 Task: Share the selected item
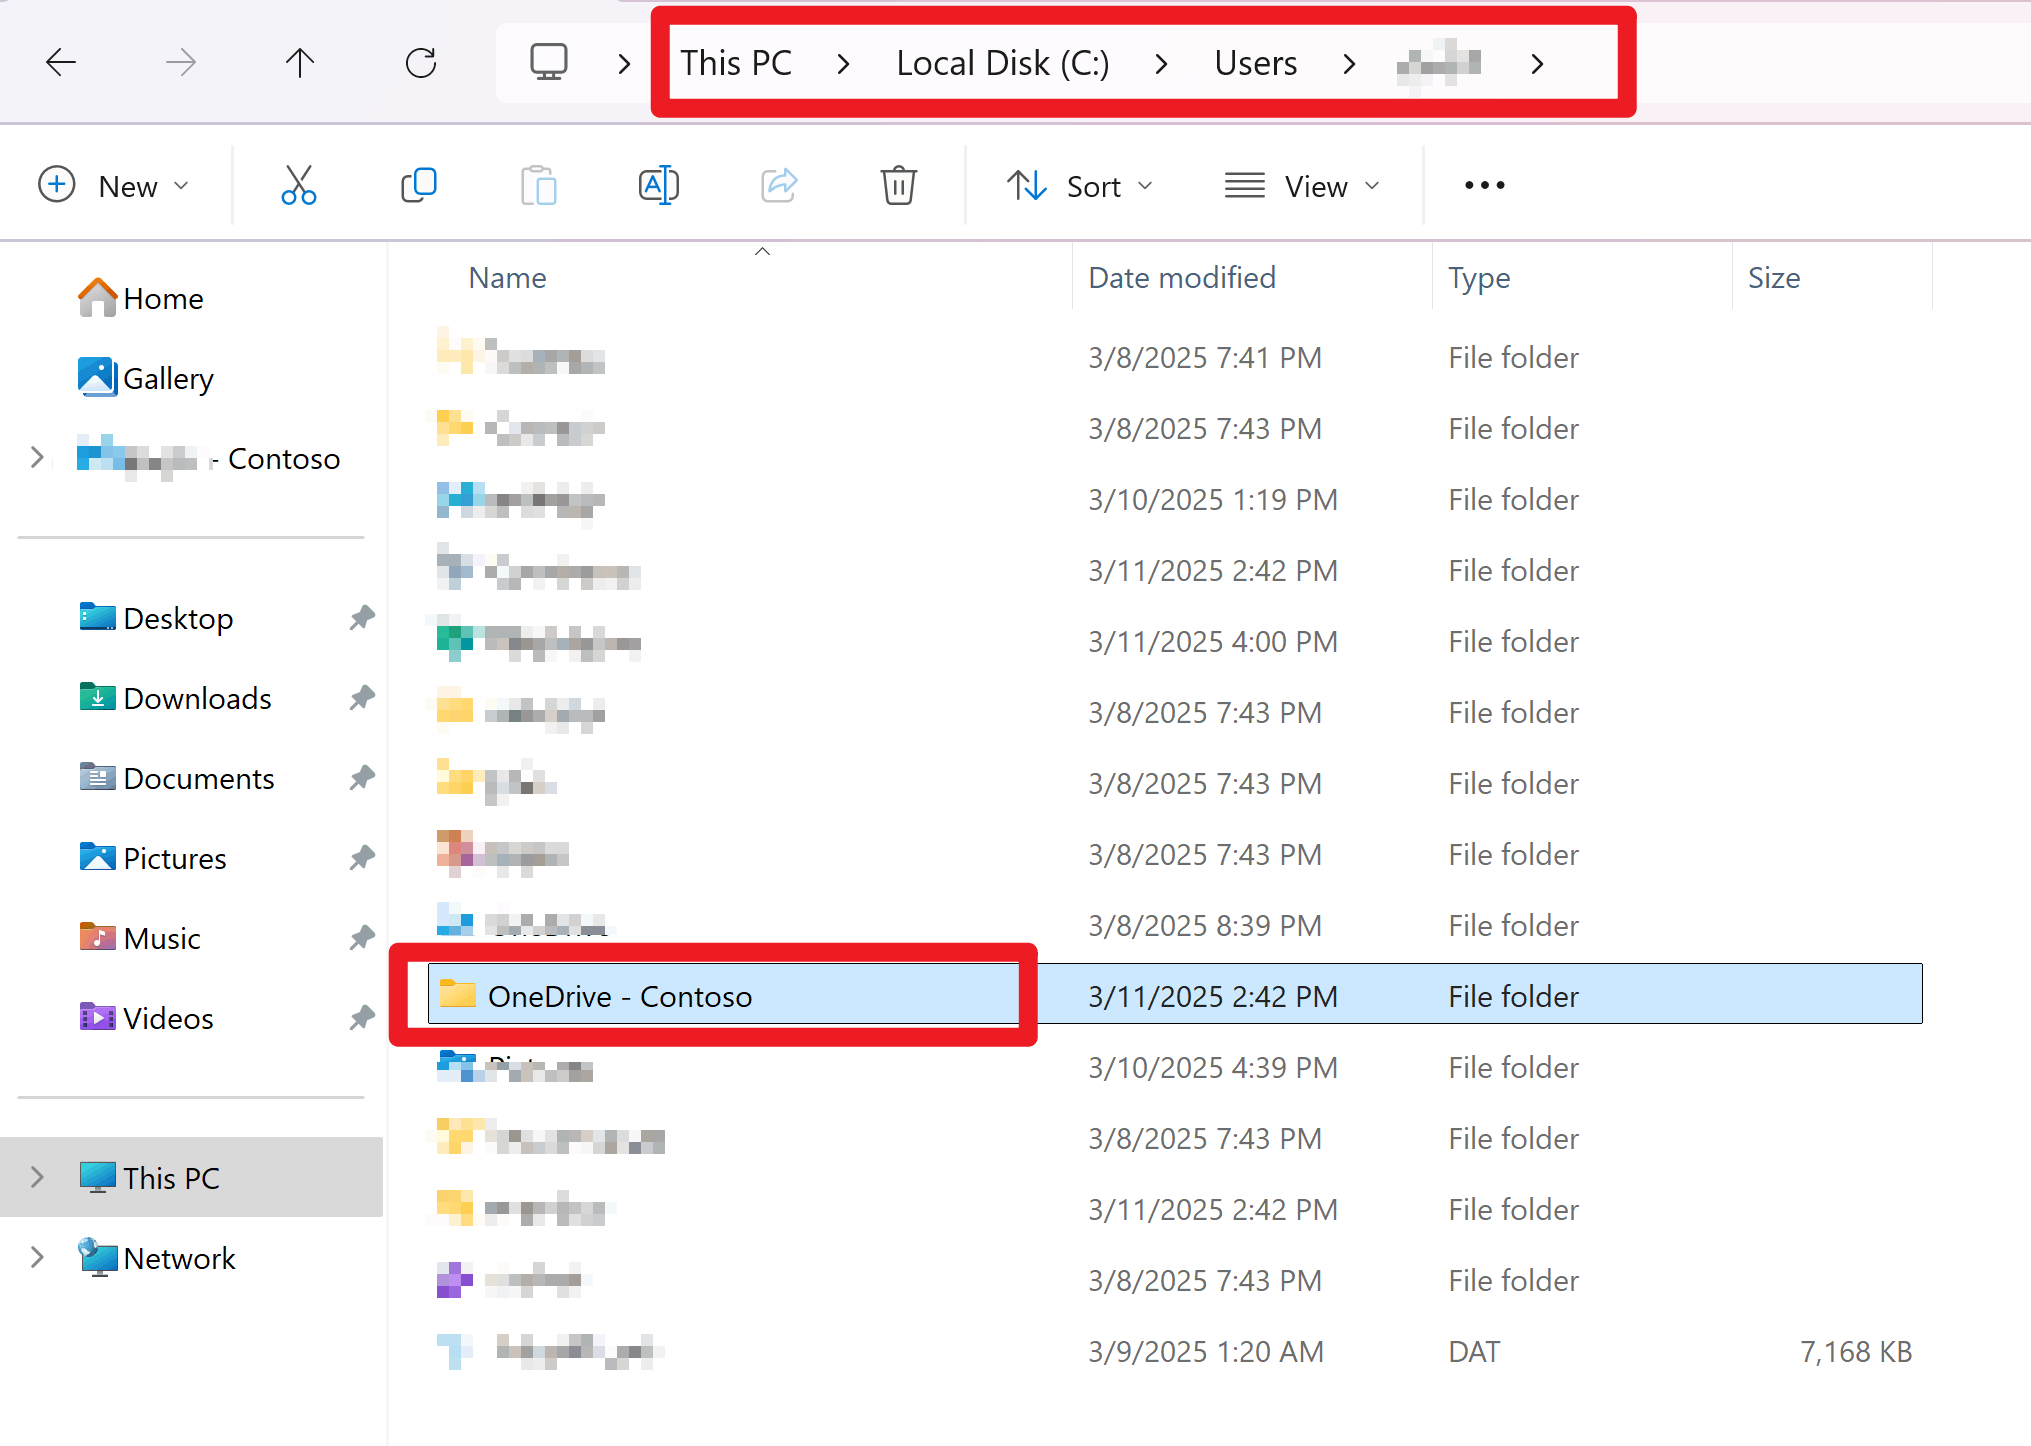click(x=779, y=185)
